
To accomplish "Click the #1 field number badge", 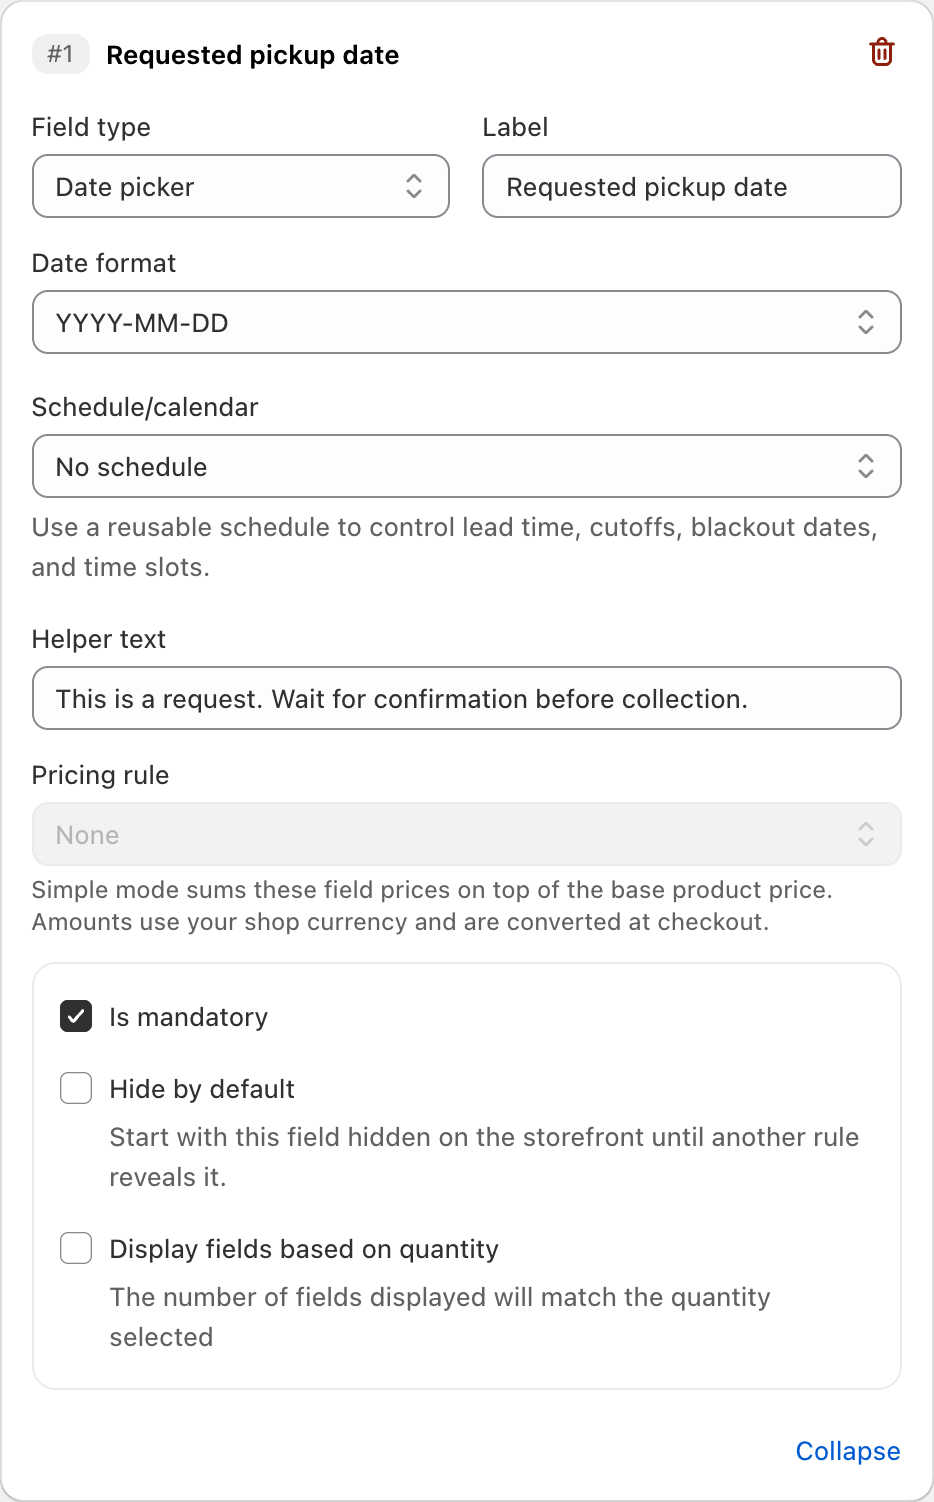I will (61, 53).
